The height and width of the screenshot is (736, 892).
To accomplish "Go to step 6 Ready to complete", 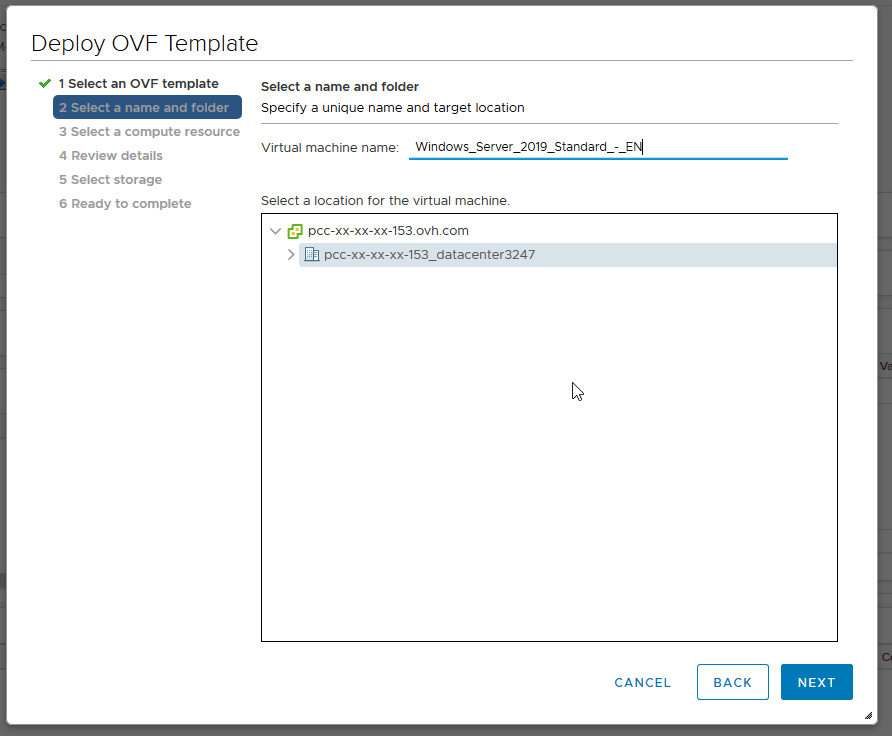I will (125, 204).
